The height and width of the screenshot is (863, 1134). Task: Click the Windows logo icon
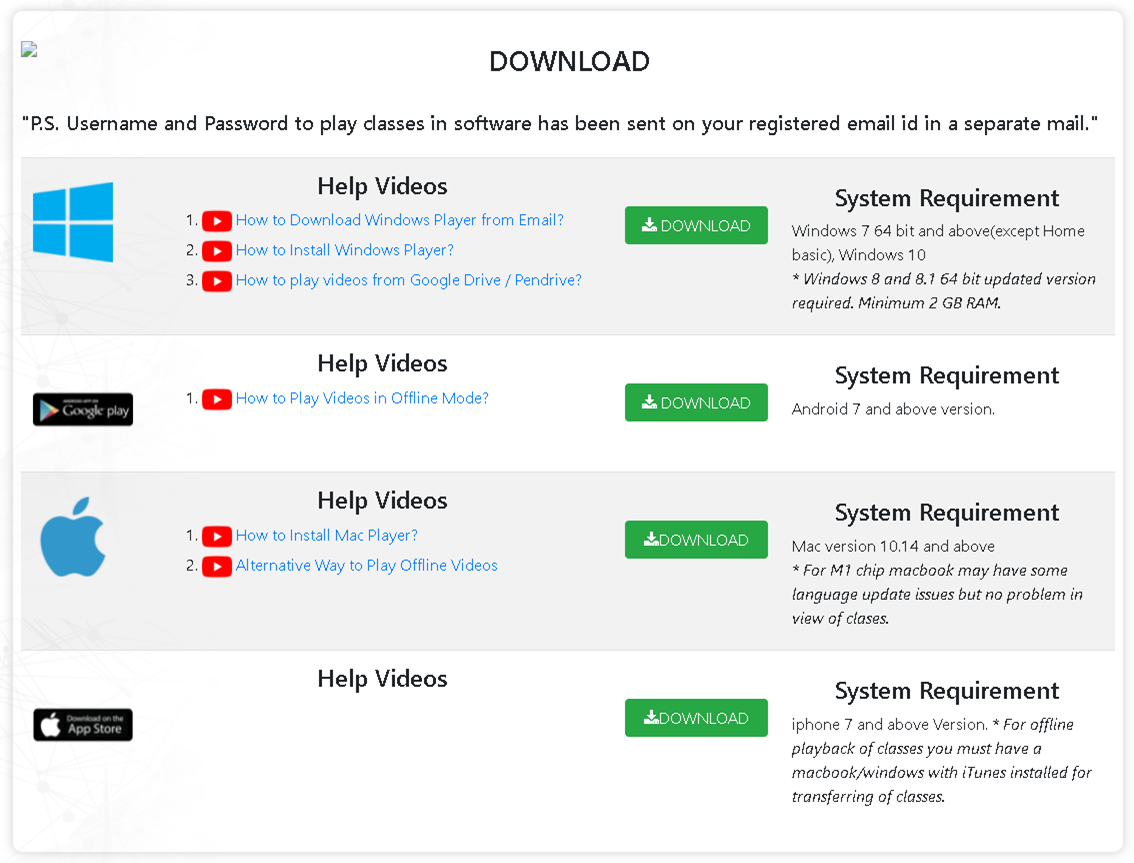coord(73,222)
